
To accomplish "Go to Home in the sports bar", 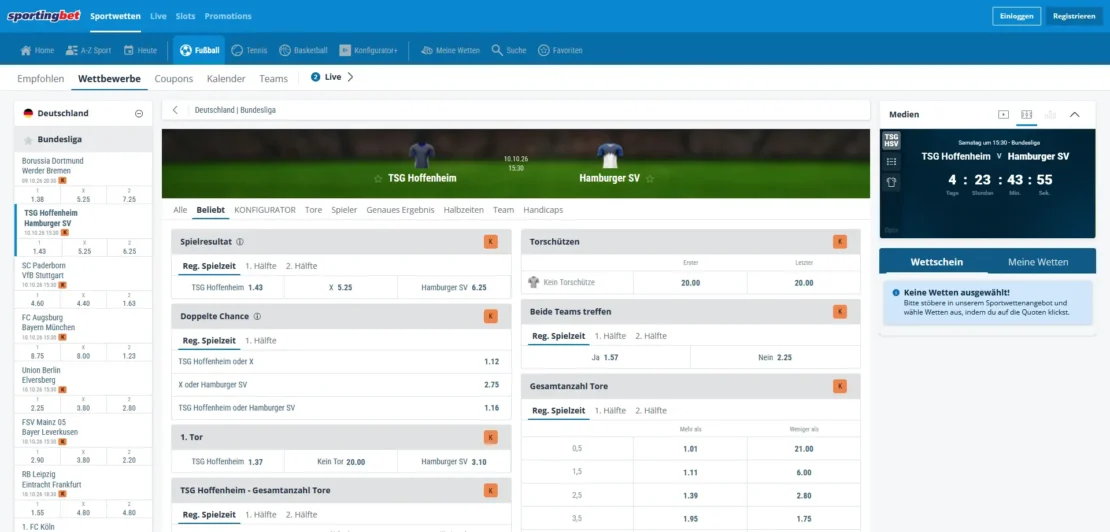I will pos(38,50).
